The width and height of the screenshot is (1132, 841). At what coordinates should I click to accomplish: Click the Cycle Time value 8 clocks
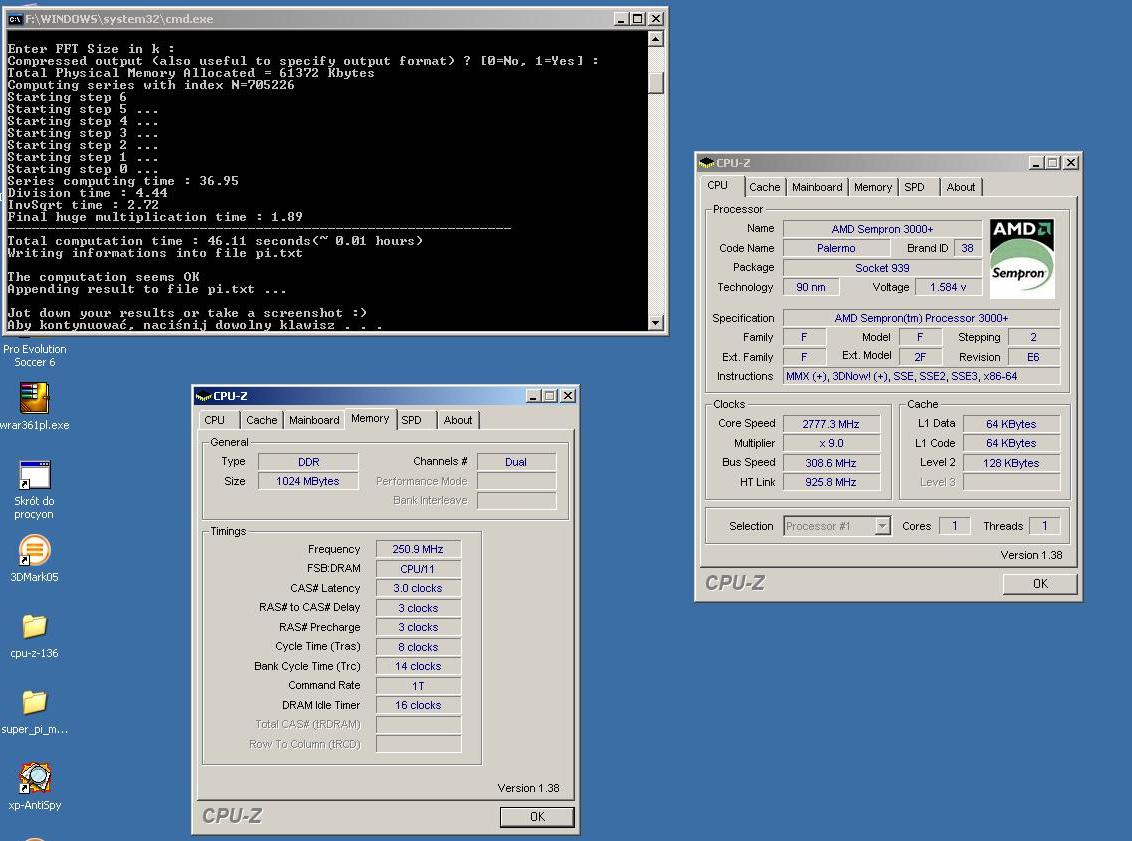coord(418,647)
